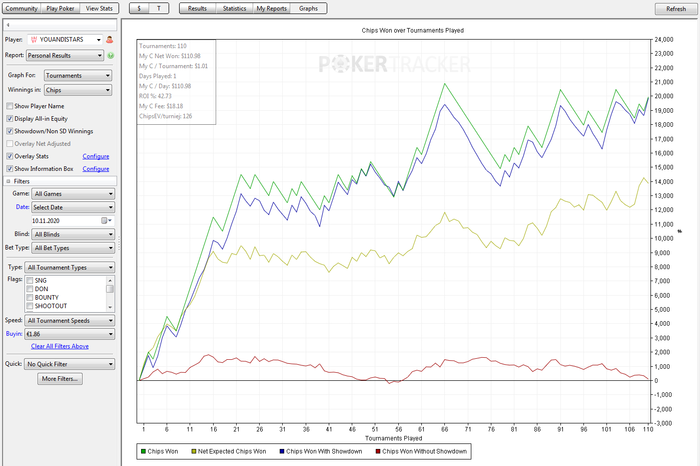This screenshot has height=466, width=700.
Task: Click the search field at panel top
Action: (60, 25)
